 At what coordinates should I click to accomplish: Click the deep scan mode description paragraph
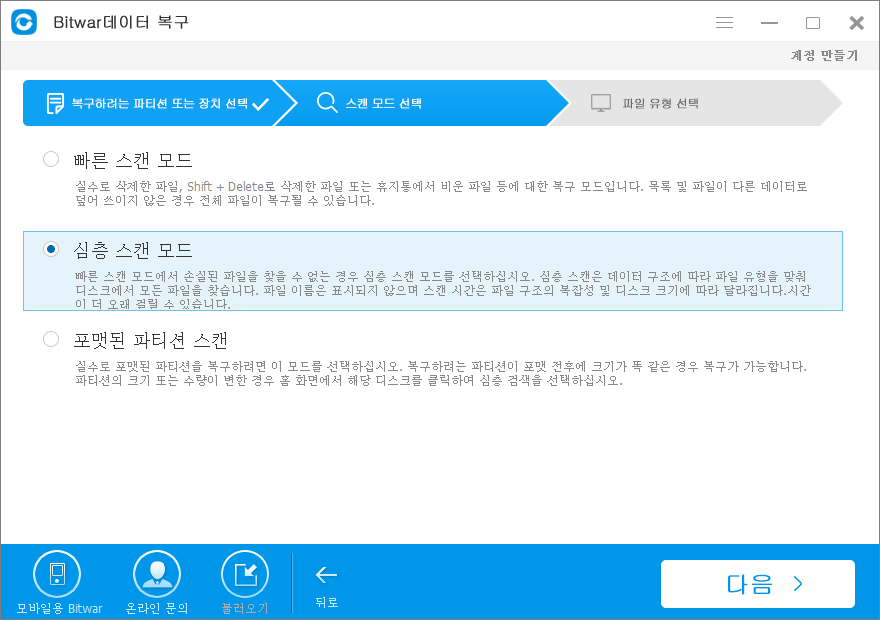coord(443,290)
